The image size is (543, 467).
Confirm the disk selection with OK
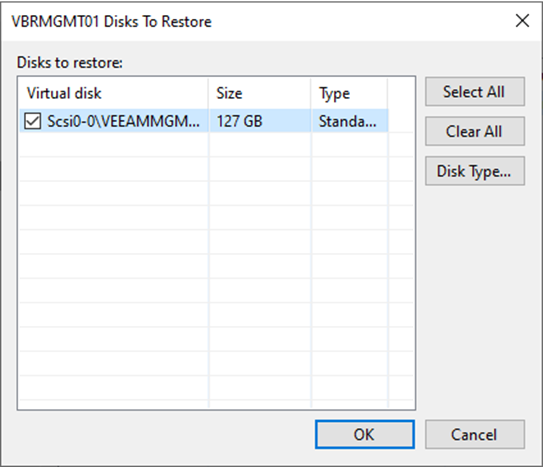coord(365,434)
